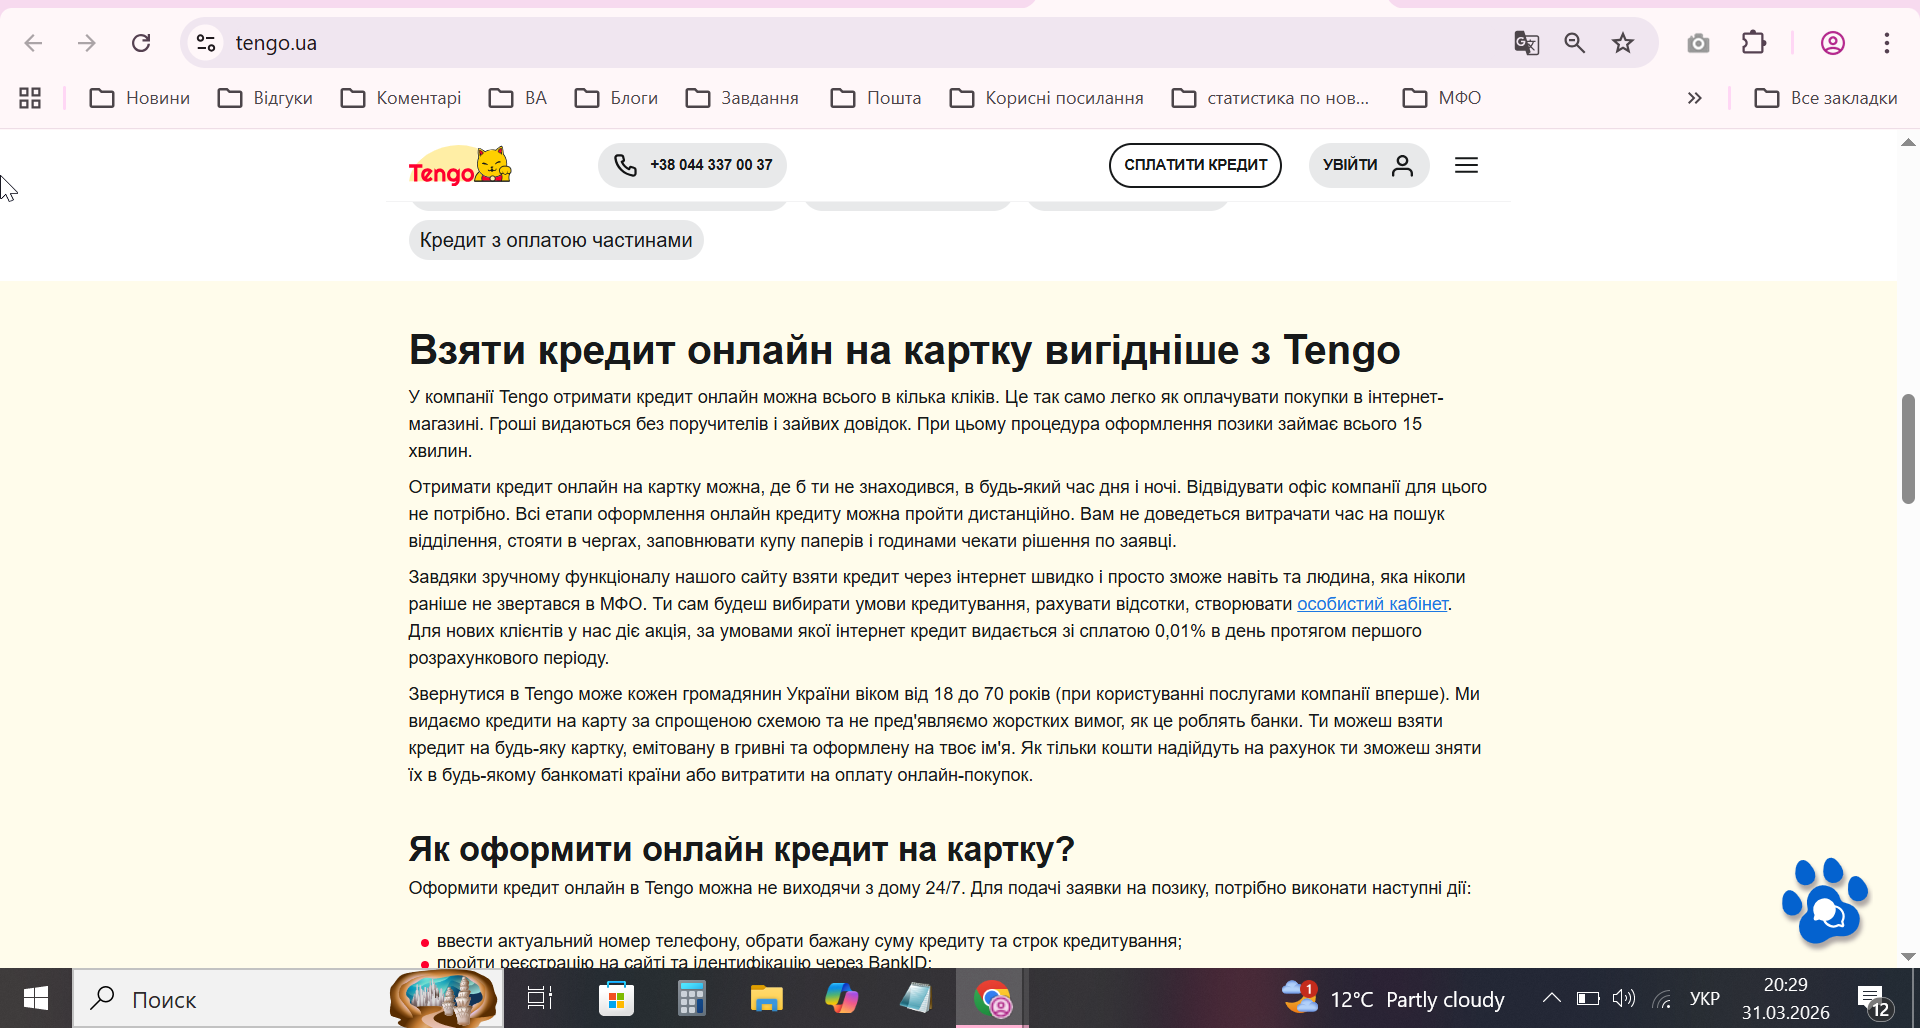Click the scrollbar up arrow
1920x1028 pixels.
pyautogui.click(x=1908, y=142)
